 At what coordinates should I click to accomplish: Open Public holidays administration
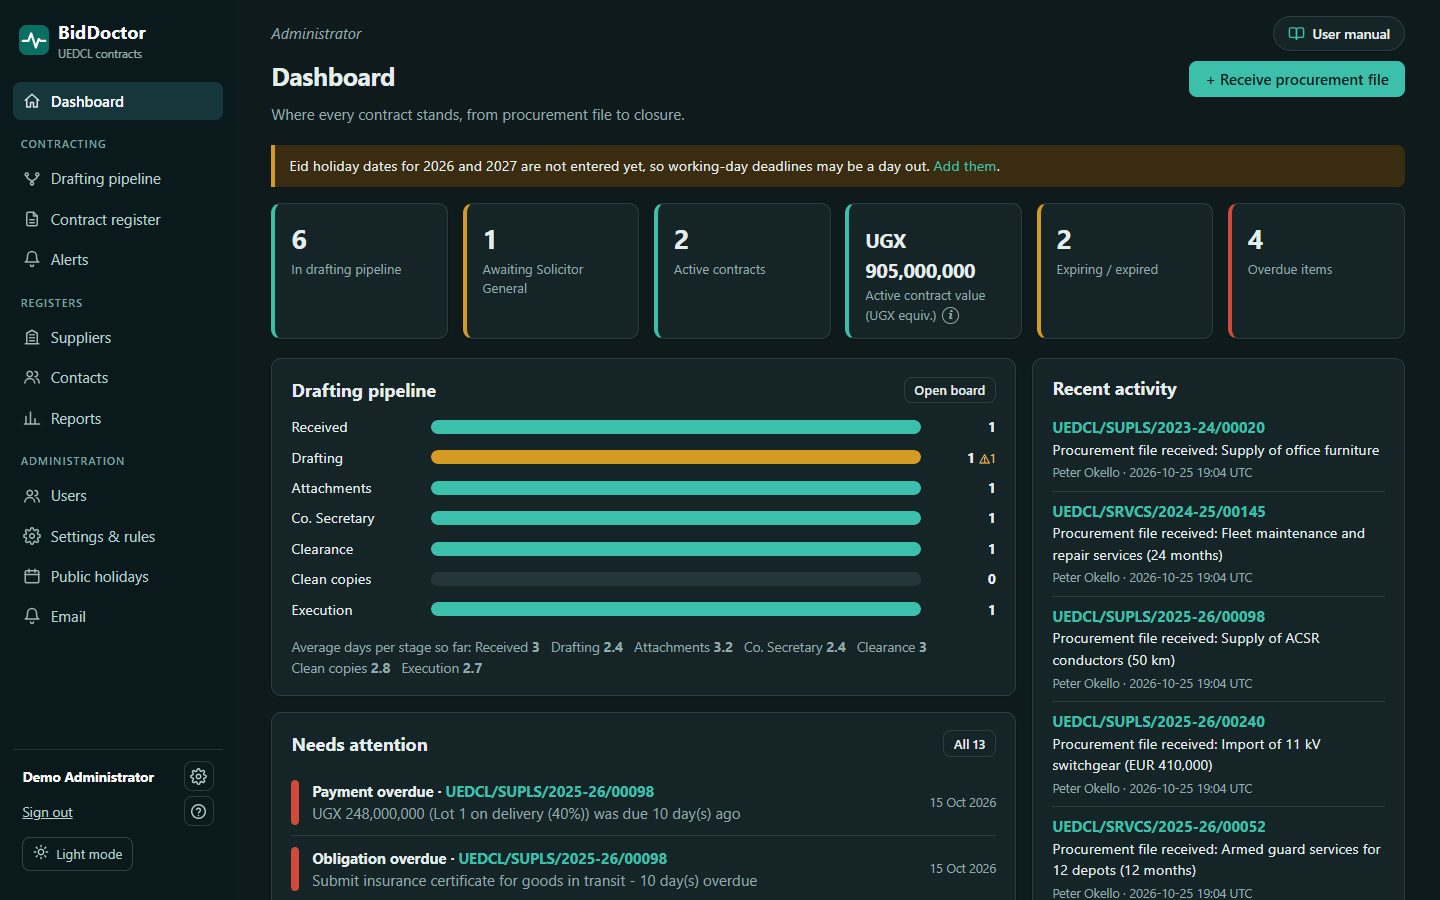(x=118, y=576)
